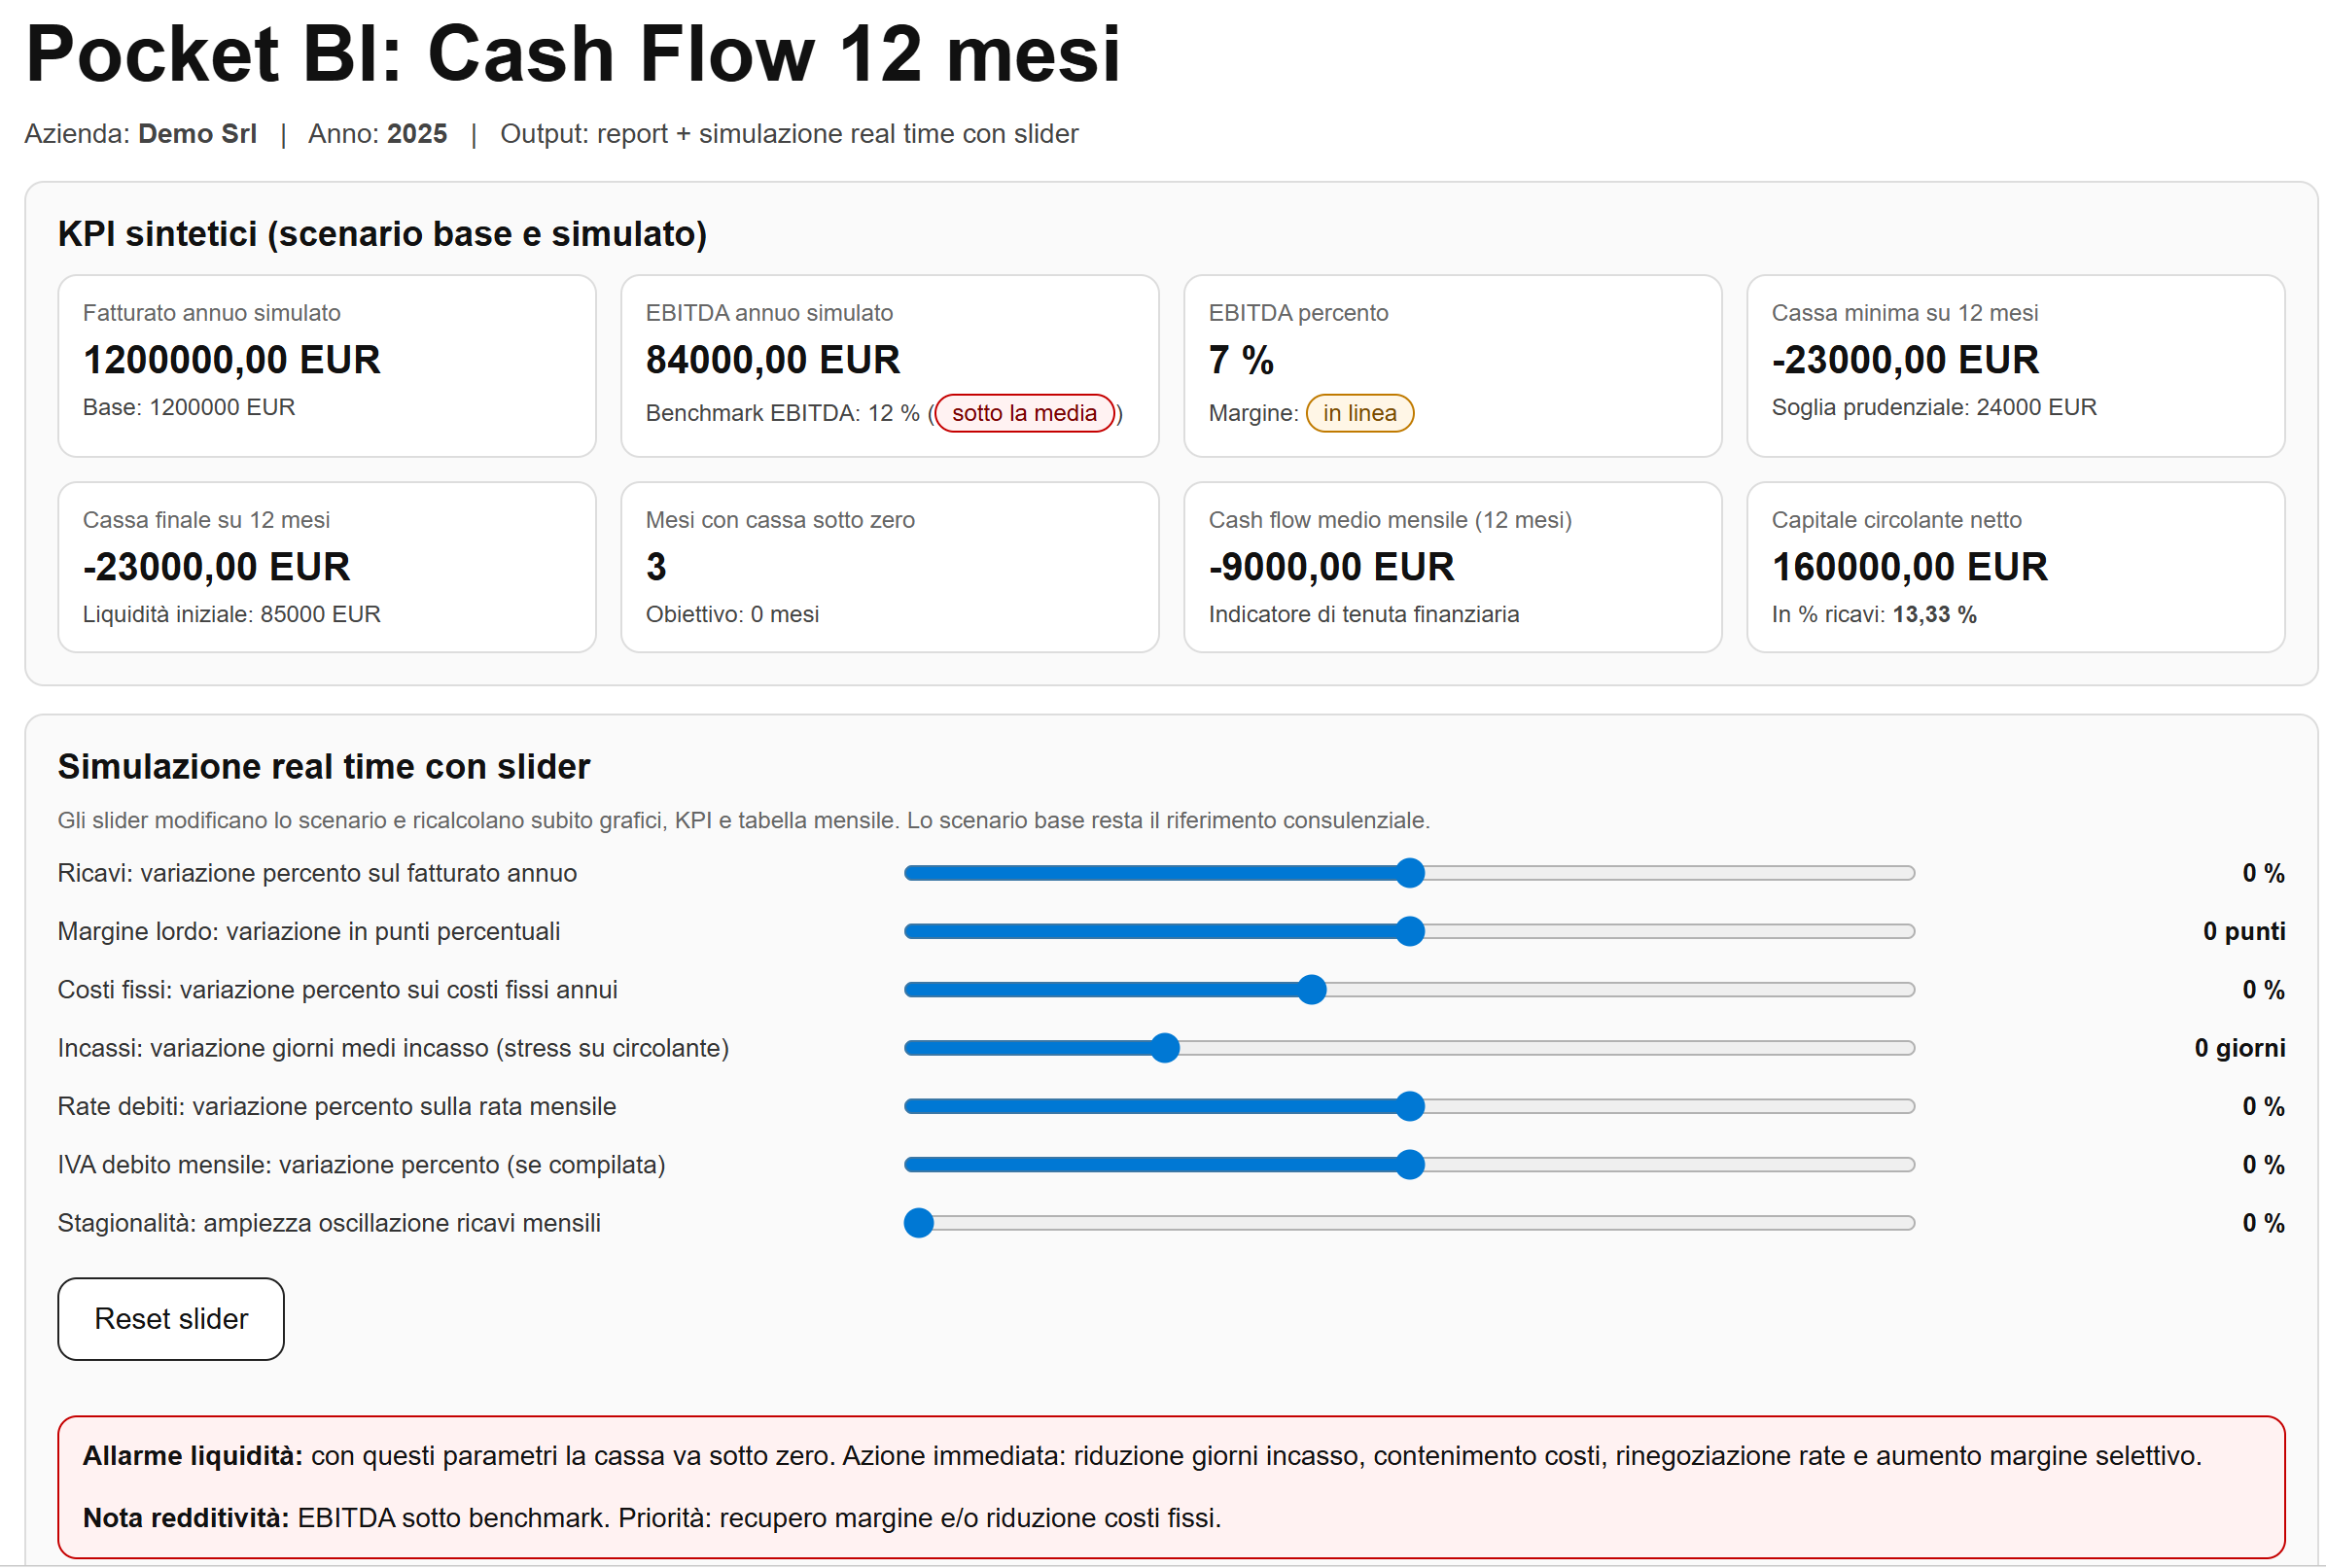The image size is (2326, 1568).
Task: Click the Cassa finale su 12 mesi card
Action: [x=326, y=567]
